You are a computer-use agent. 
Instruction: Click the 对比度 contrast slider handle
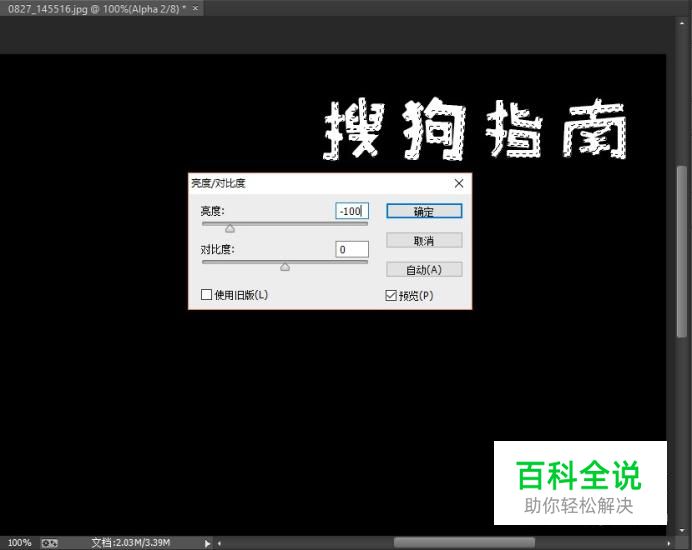point(285,267)
